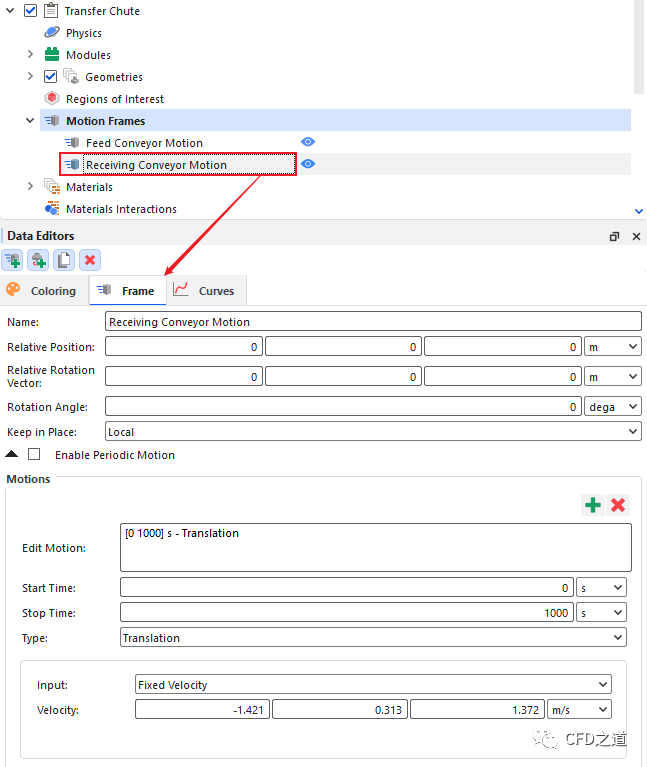Open the motion Type dropdown
The height and width of the screenshot is (767, 647).
tap(372, 637)
